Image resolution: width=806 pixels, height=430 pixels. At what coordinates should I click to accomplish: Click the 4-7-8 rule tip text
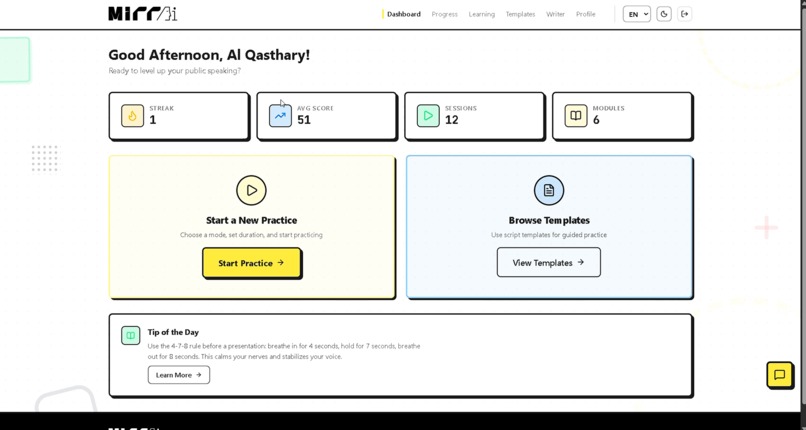284,351
